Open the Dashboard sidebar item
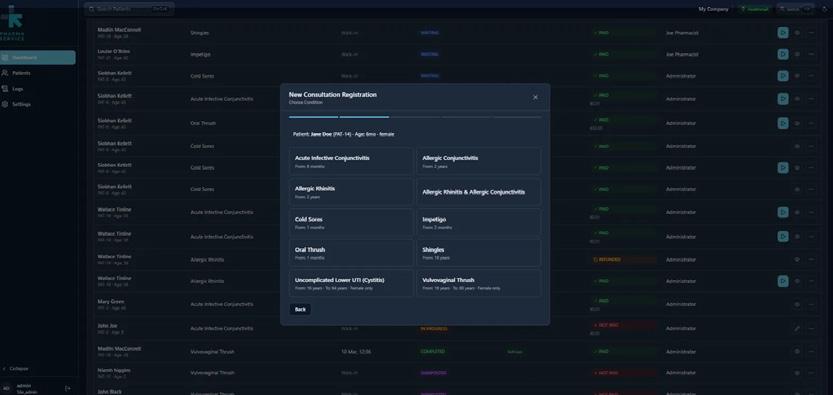Viewport: 833px width, 395px height. click(37, 57)
